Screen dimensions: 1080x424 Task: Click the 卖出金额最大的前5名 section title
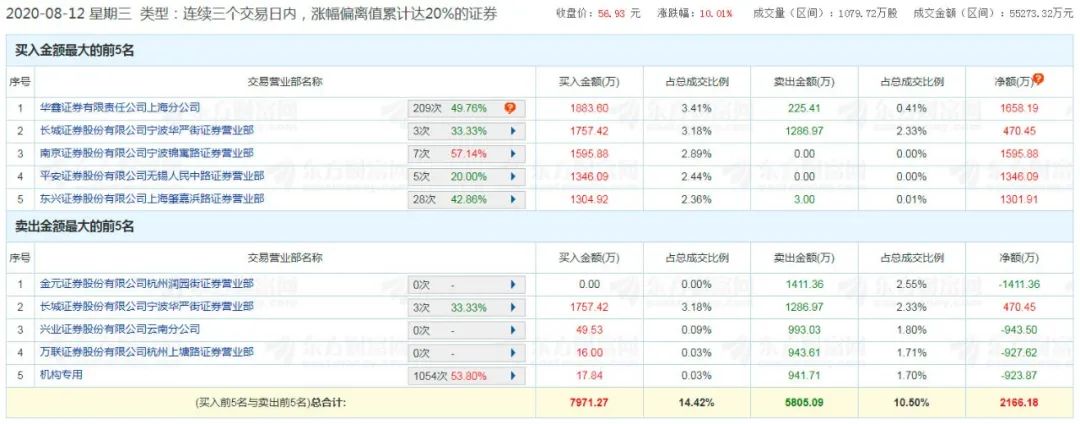tap(74, 227)
